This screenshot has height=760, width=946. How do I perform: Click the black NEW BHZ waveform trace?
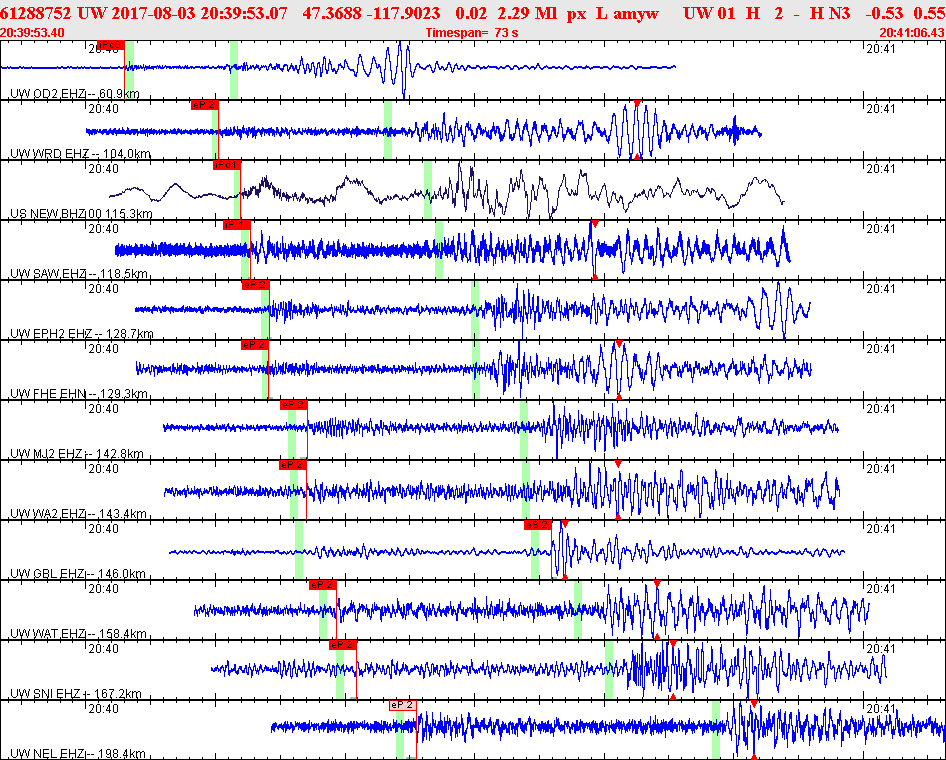point(446,190)
